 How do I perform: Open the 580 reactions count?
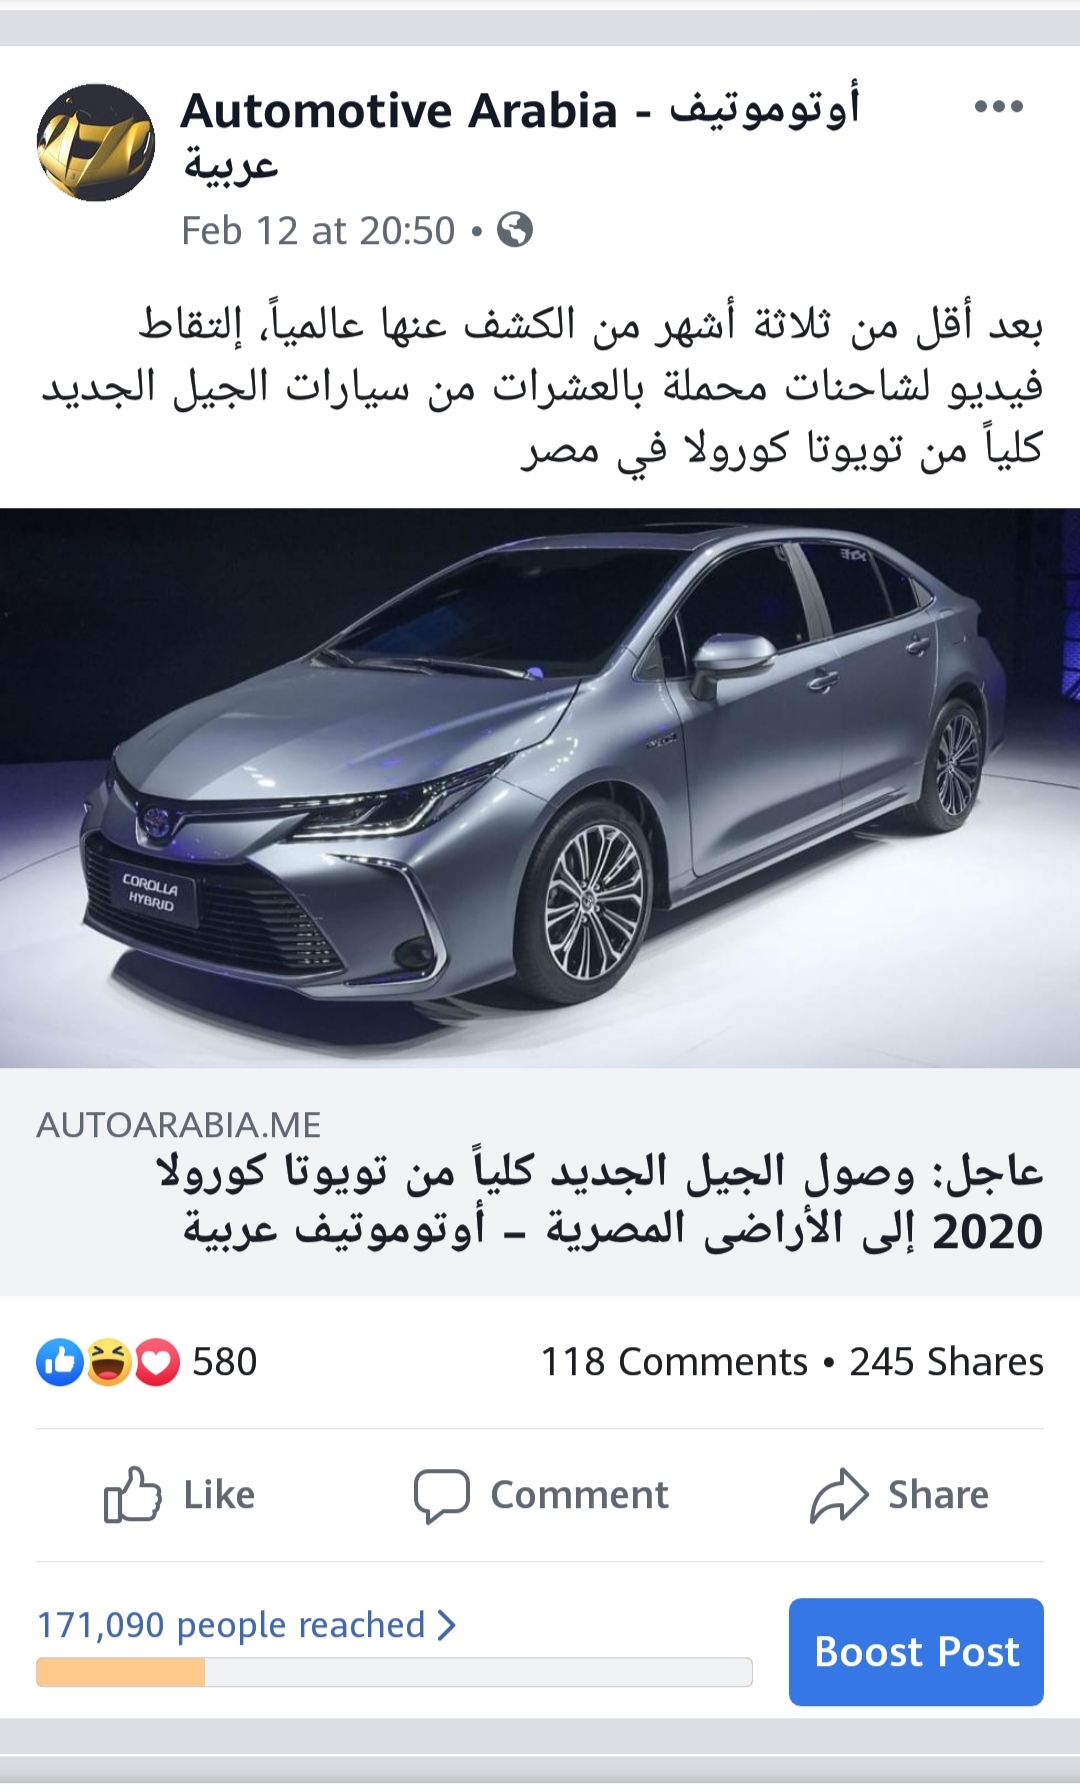click(224, 1362)
